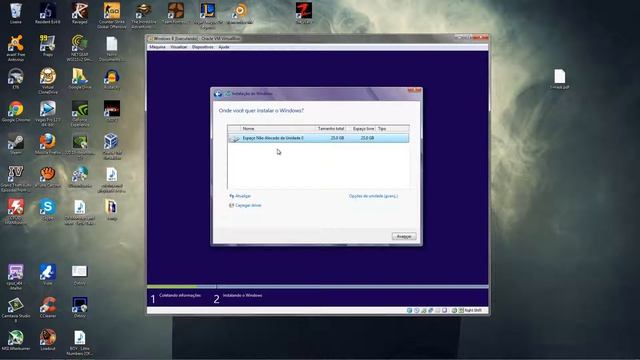Launch League of Legends shortcut
The image size is (640, 360).
click(x=208, y=16)
